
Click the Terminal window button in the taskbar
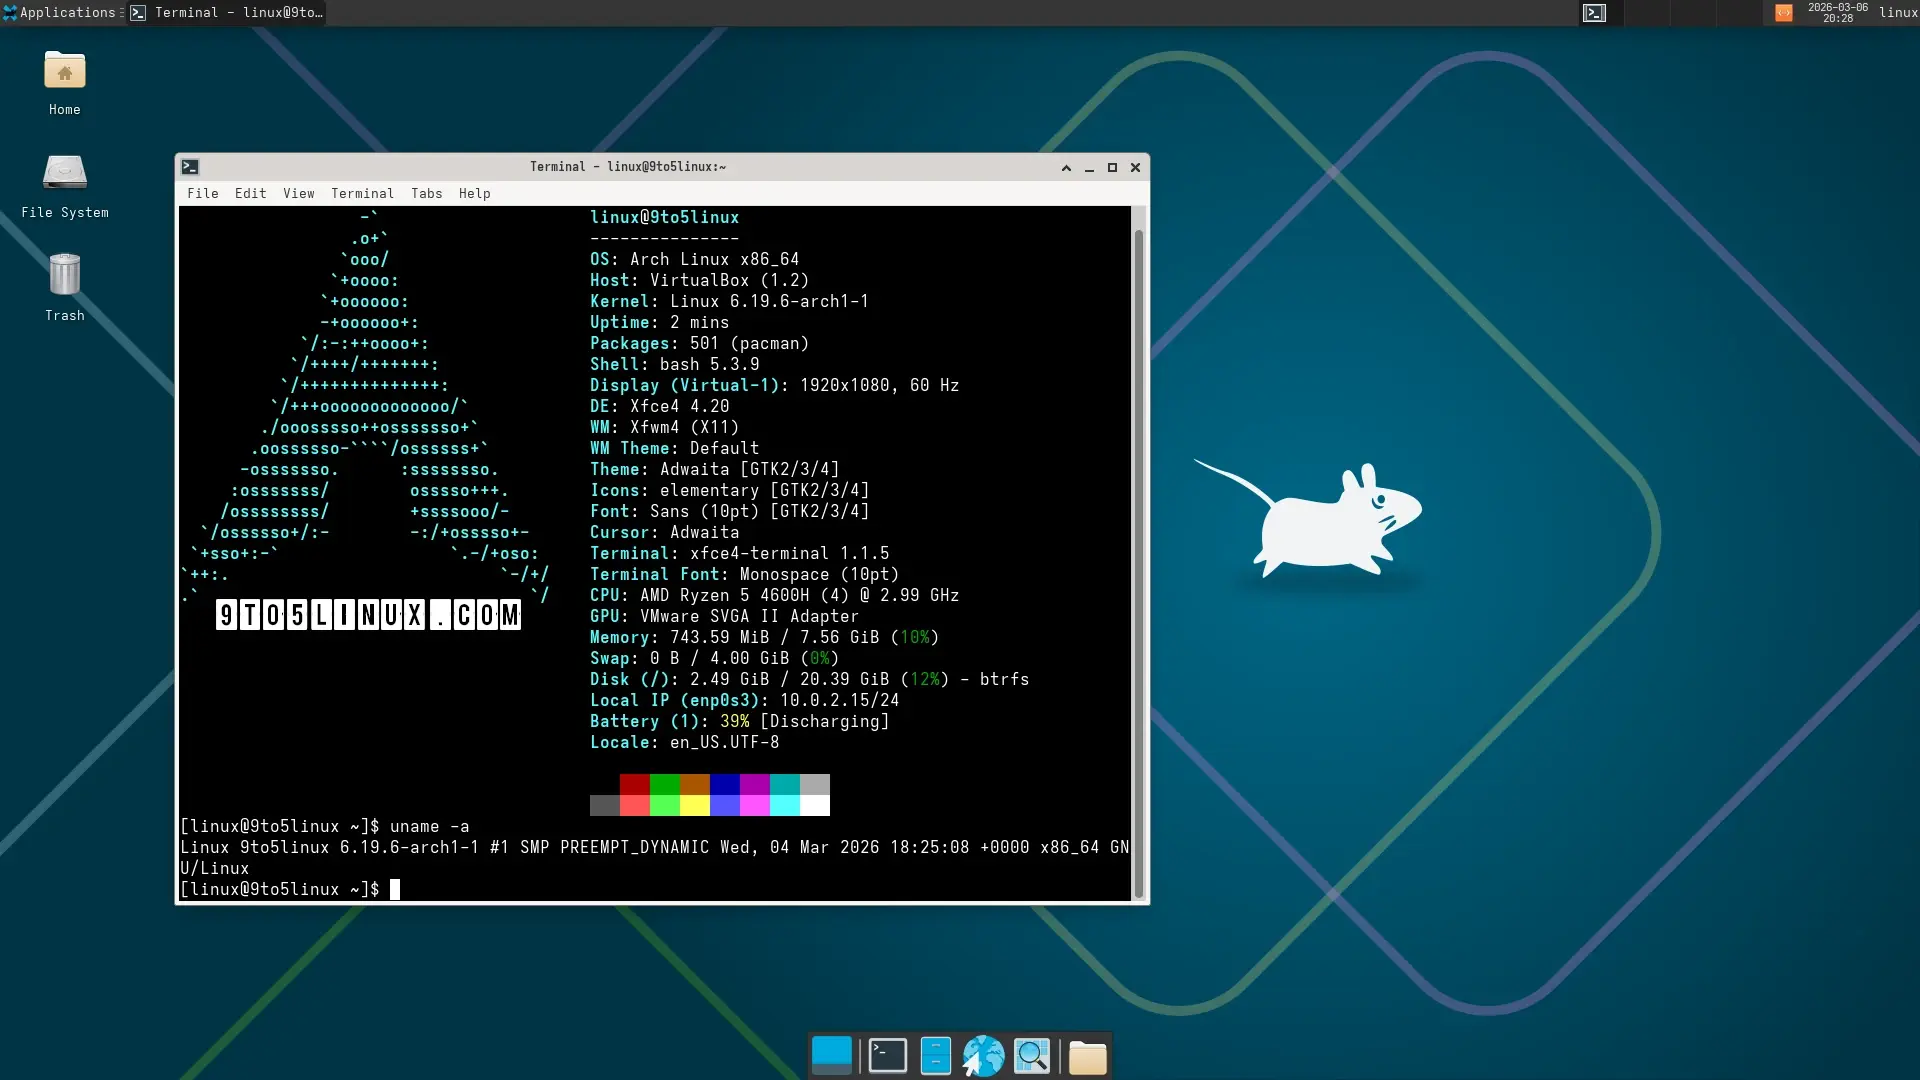pos(228,13)
